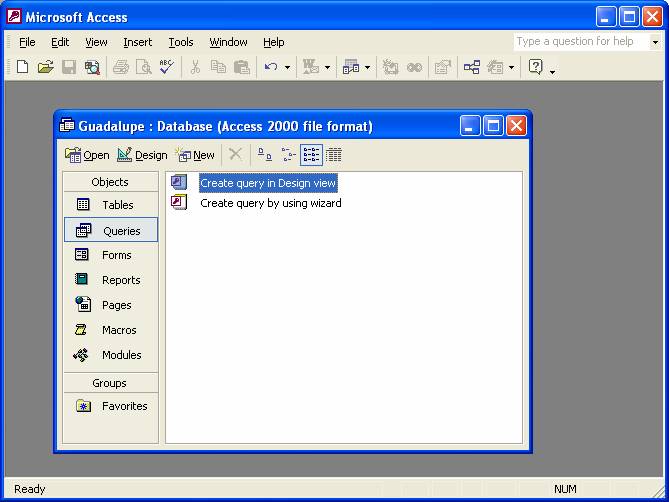This screenshot has height=502, width=669.
Task: Click the Microsoft Script Editor icon
Action: (x=414, y=67)
